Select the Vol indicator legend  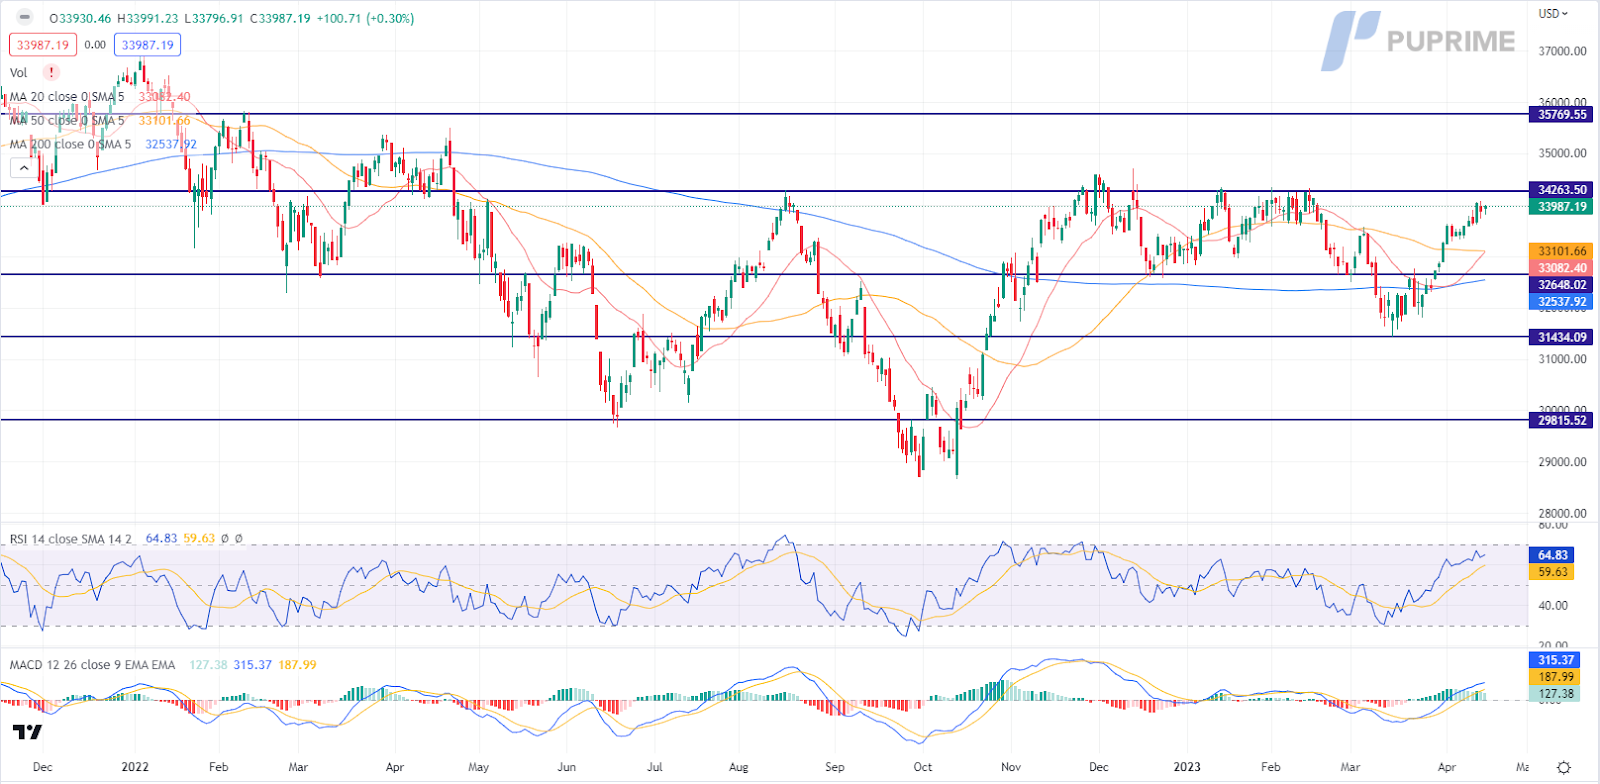(18, 72)
